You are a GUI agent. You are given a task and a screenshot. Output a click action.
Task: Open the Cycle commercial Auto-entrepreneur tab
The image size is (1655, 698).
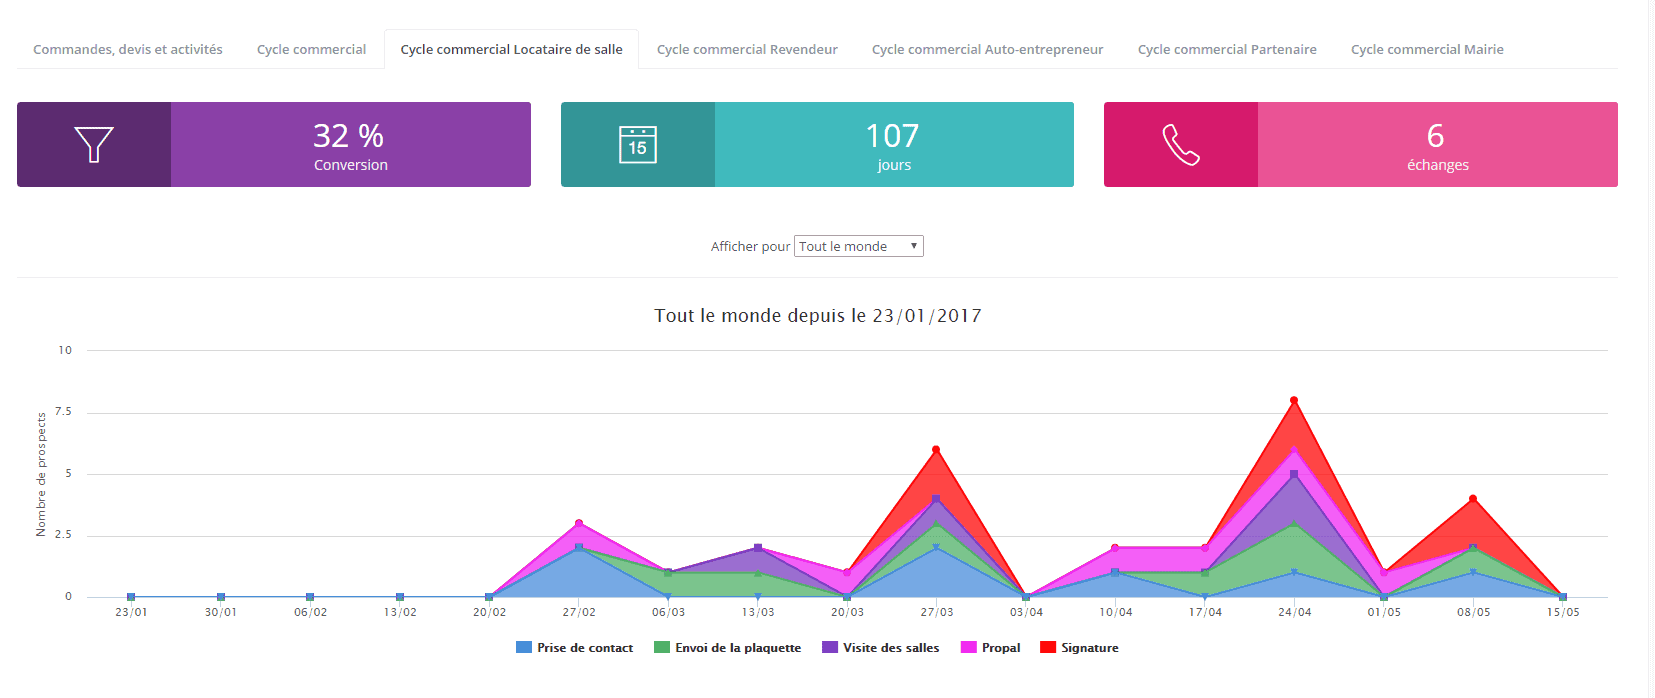click(987, 49)
